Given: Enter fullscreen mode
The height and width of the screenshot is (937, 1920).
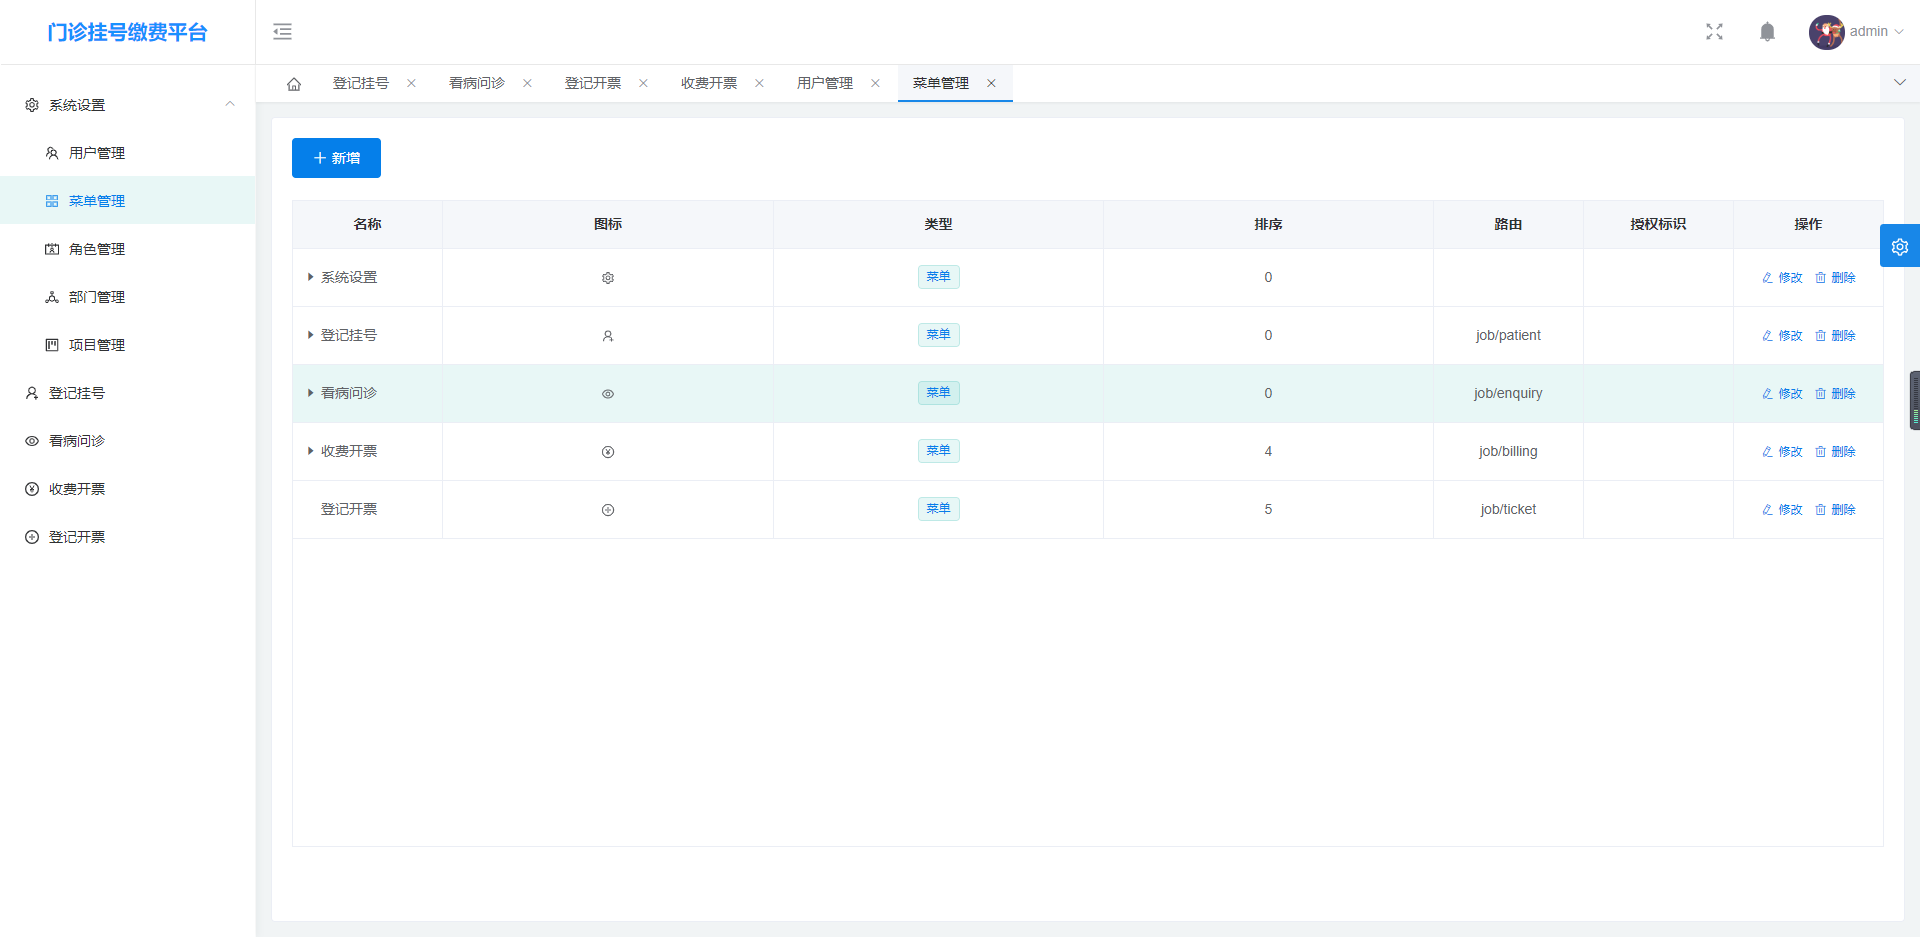Looking at the screenshot, I should coord(1714,31).
